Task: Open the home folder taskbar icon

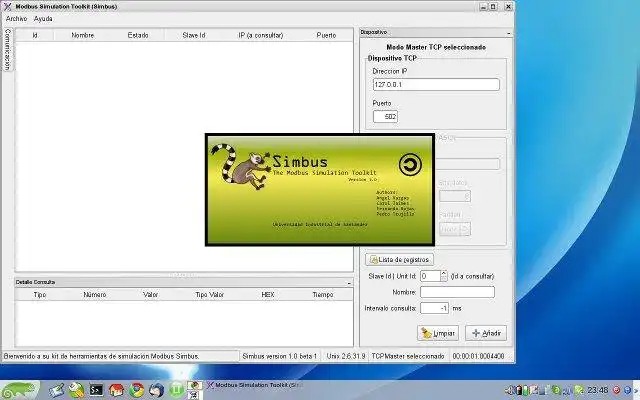Action: 116,390
